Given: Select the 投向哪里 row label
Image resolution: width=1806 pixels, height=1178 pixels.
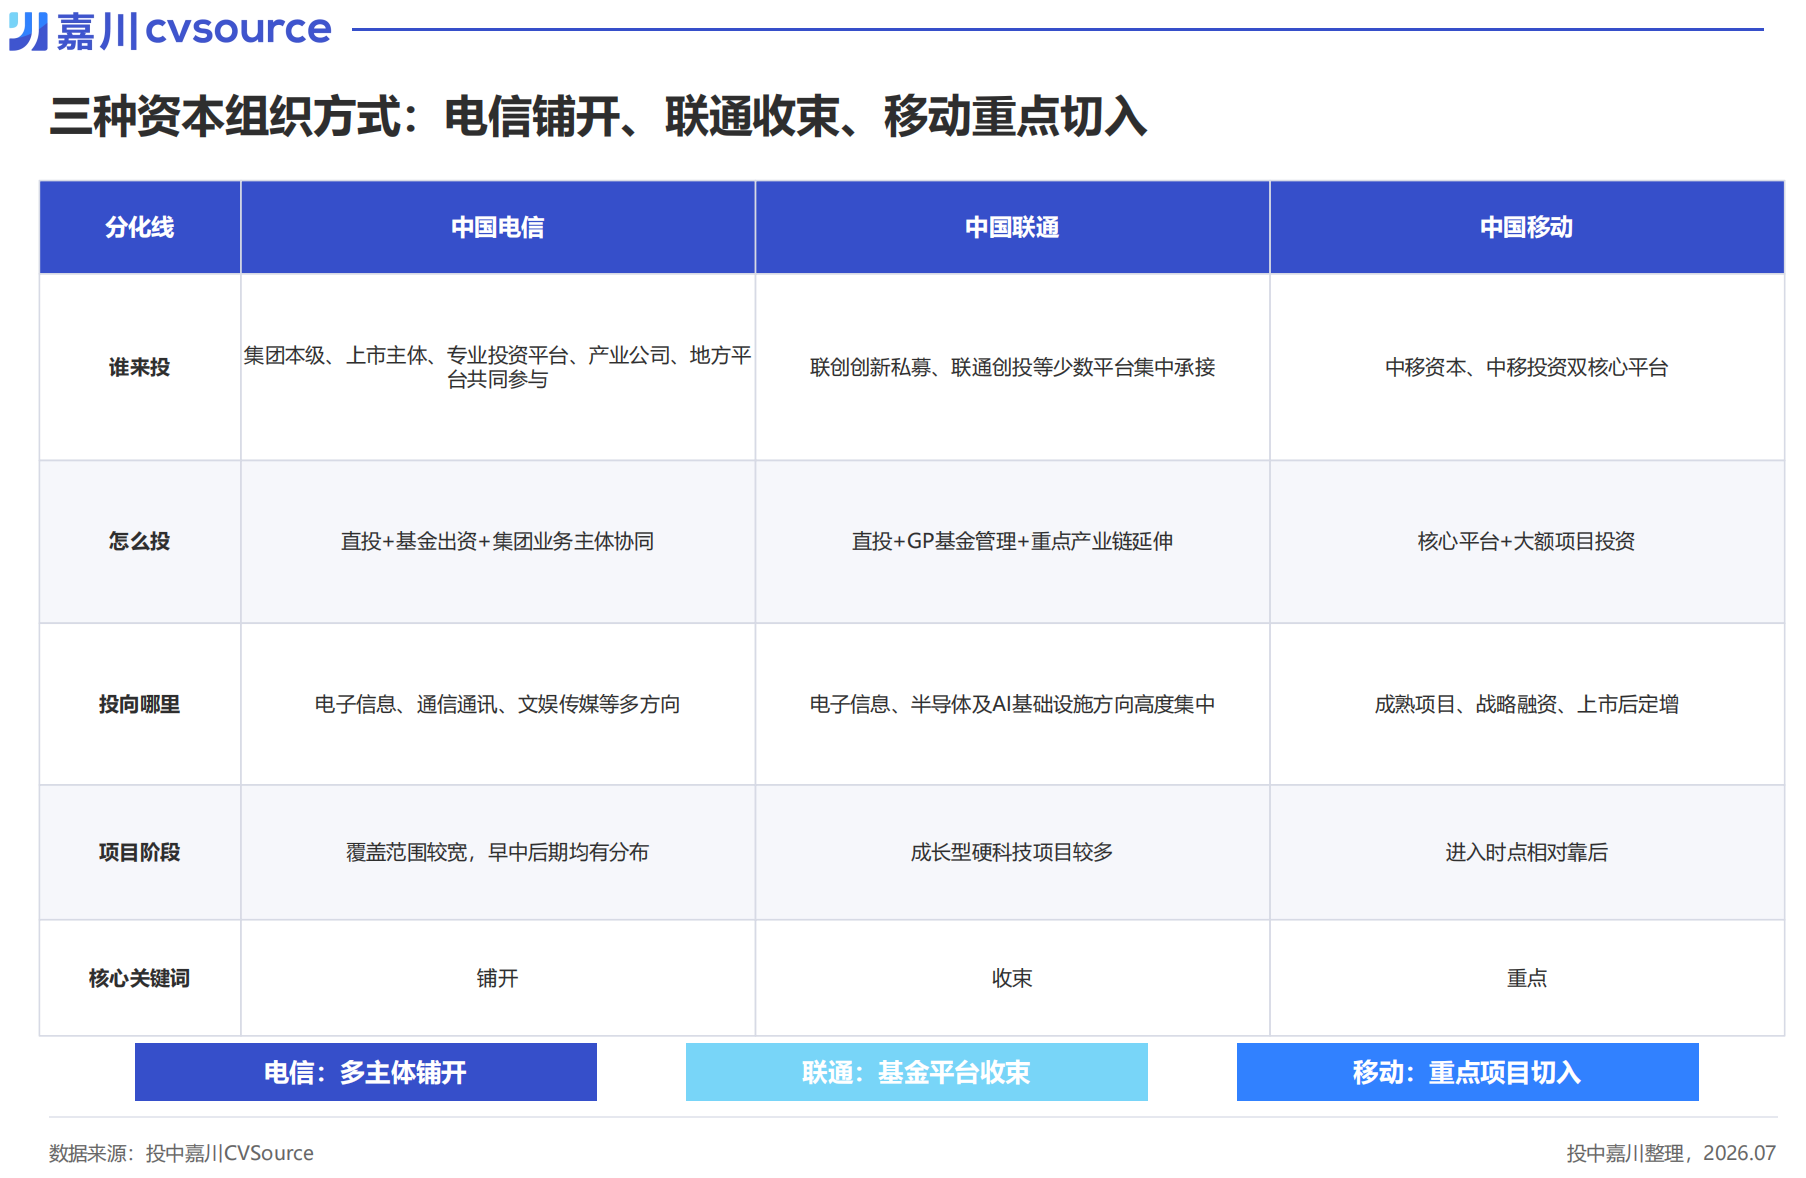Looking at the screenshot, I should [140, 704].
